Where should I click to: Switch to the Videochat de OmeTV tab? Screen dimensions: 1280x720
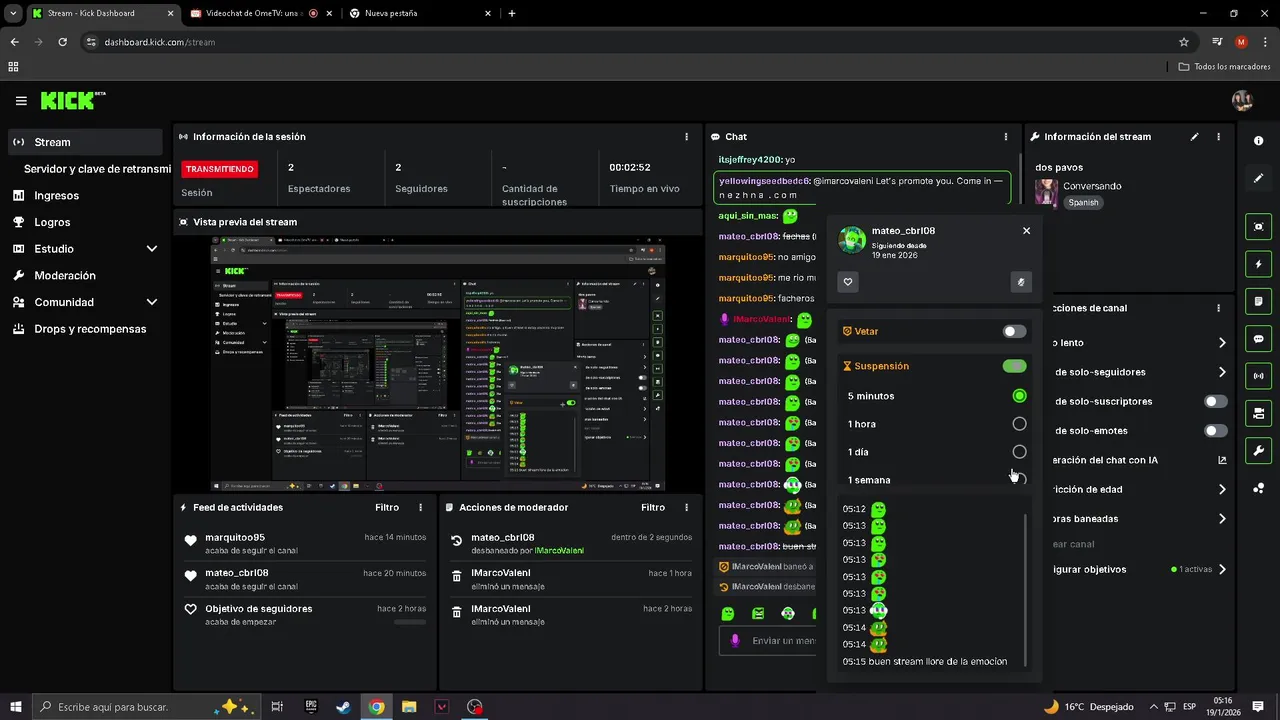pyautogui.click(x=259, y=14)
